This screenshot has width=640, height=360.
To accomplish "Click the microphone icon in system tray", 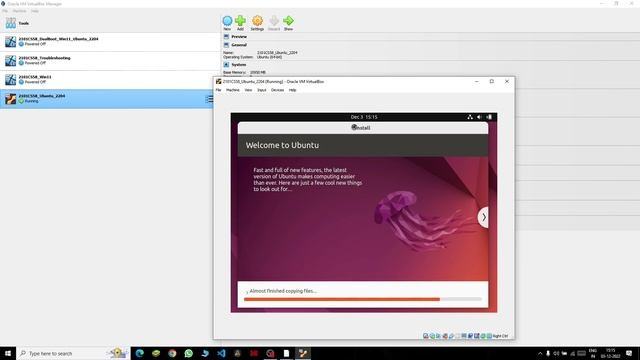I will [x=548, y=353].
